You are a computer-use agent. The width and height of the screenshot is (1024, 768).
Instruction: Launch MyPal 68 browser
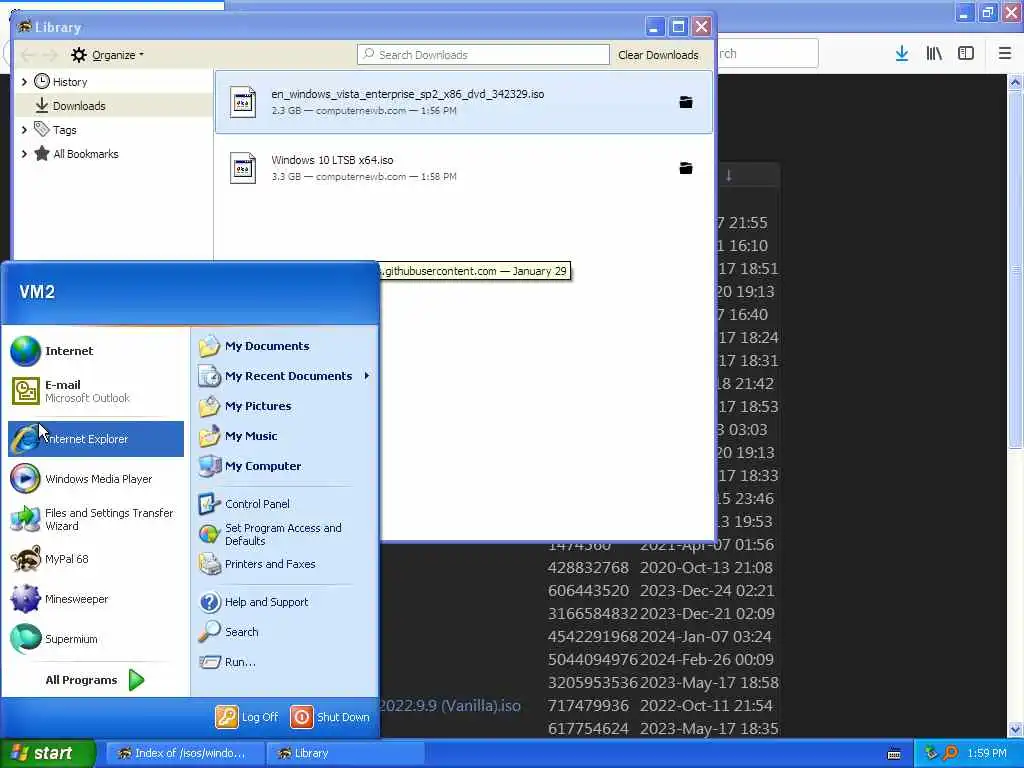click(x=95, y=559)
